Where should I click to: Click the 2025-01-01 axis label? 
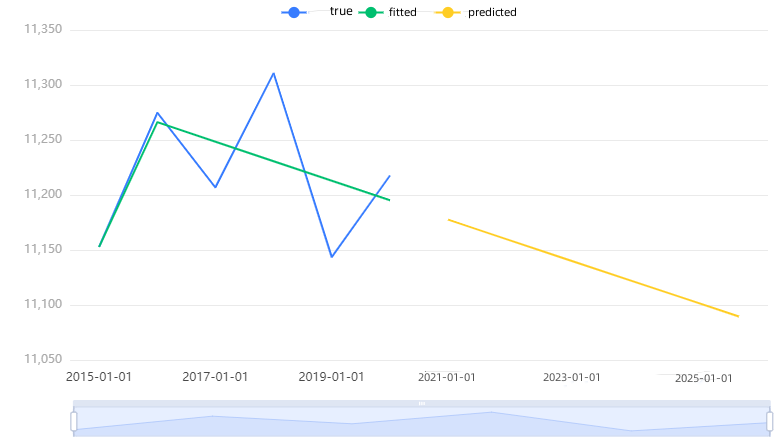[704, 378]
